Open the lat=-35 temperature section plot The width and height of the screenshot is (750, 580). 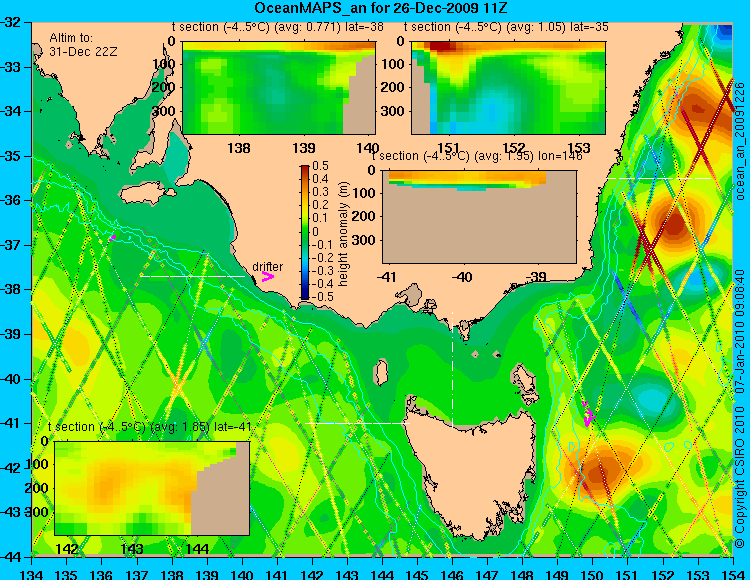click(x=508, y=88)
